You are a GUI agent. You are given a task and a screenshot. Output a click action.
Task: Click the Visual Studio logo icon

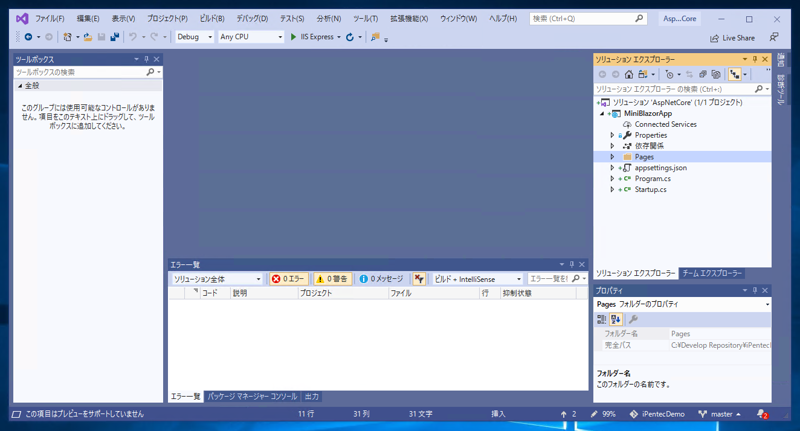[x=21, y=19]
